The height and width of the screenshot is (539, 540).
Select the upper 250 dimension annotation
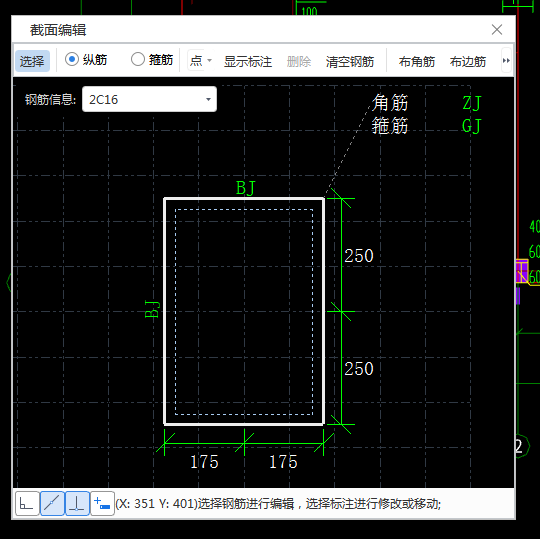(359, 256)
